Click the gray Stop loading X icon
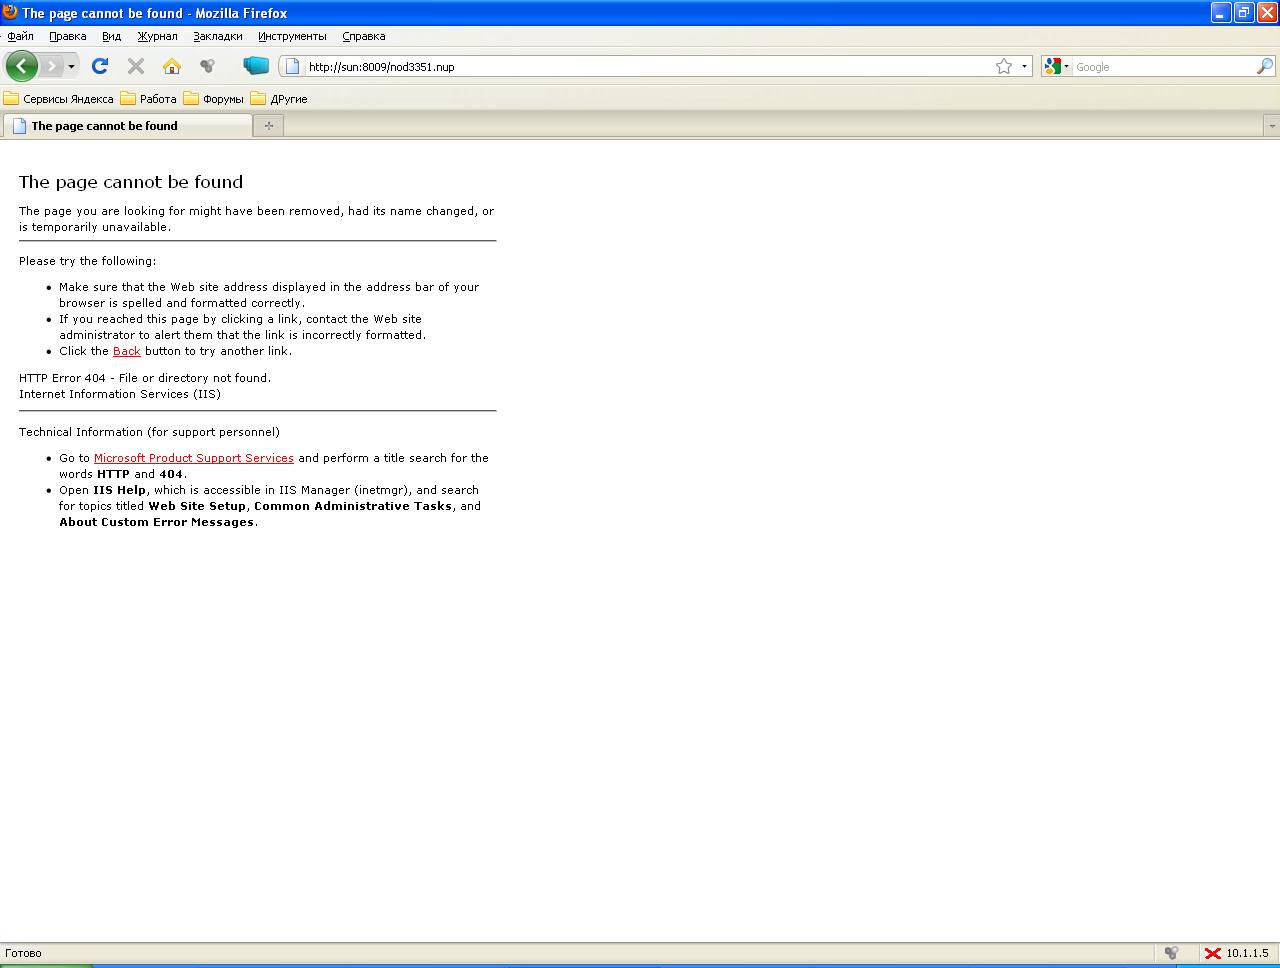Screen dimensions: 1280x968 (136, 66)
